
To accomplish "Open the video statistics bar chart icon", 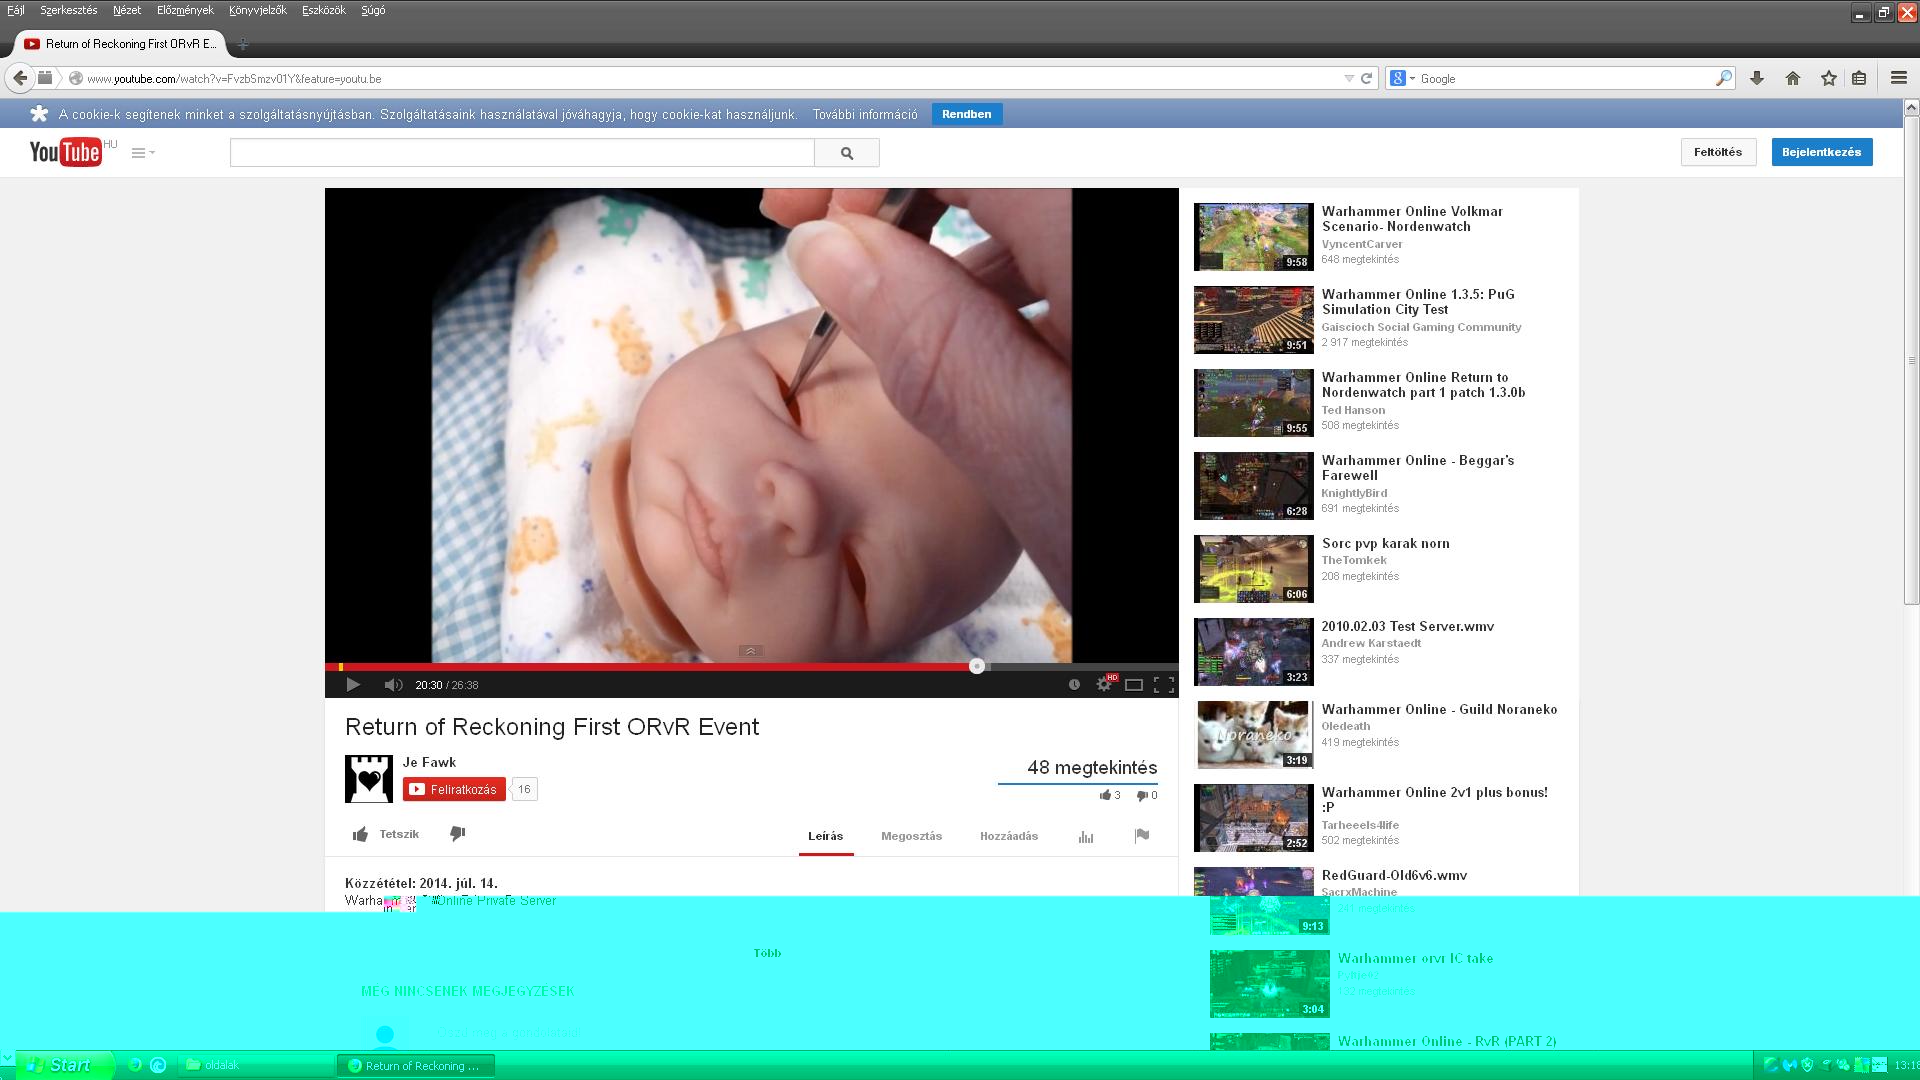I will (x=1086, y=836).
